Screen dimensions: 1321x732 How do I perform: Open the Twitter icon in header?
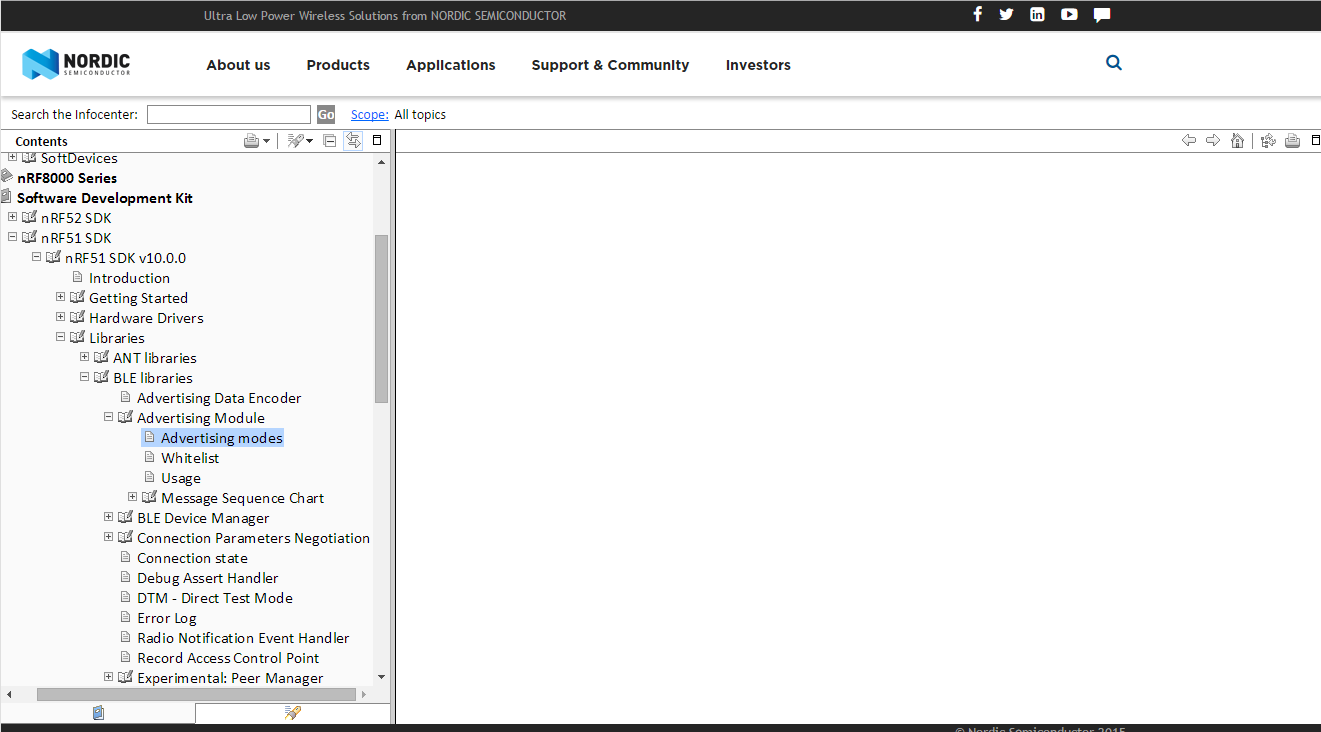1006,14
